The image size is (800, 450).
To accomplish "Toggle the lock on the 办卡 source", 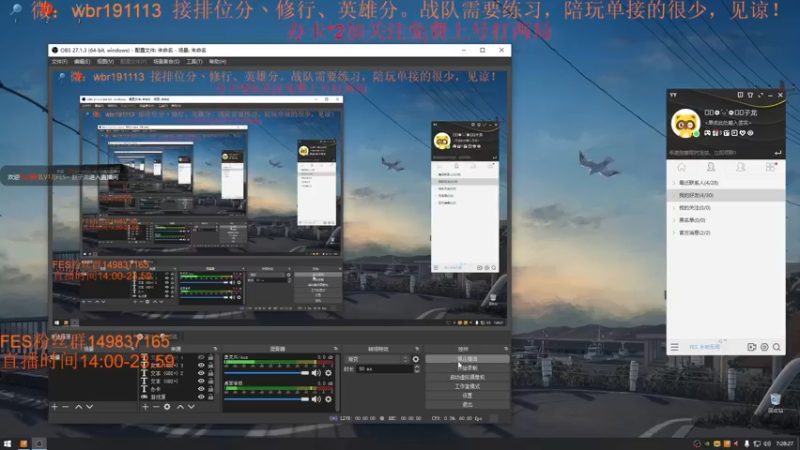I will pyautogui.click(x=210, y=389).
